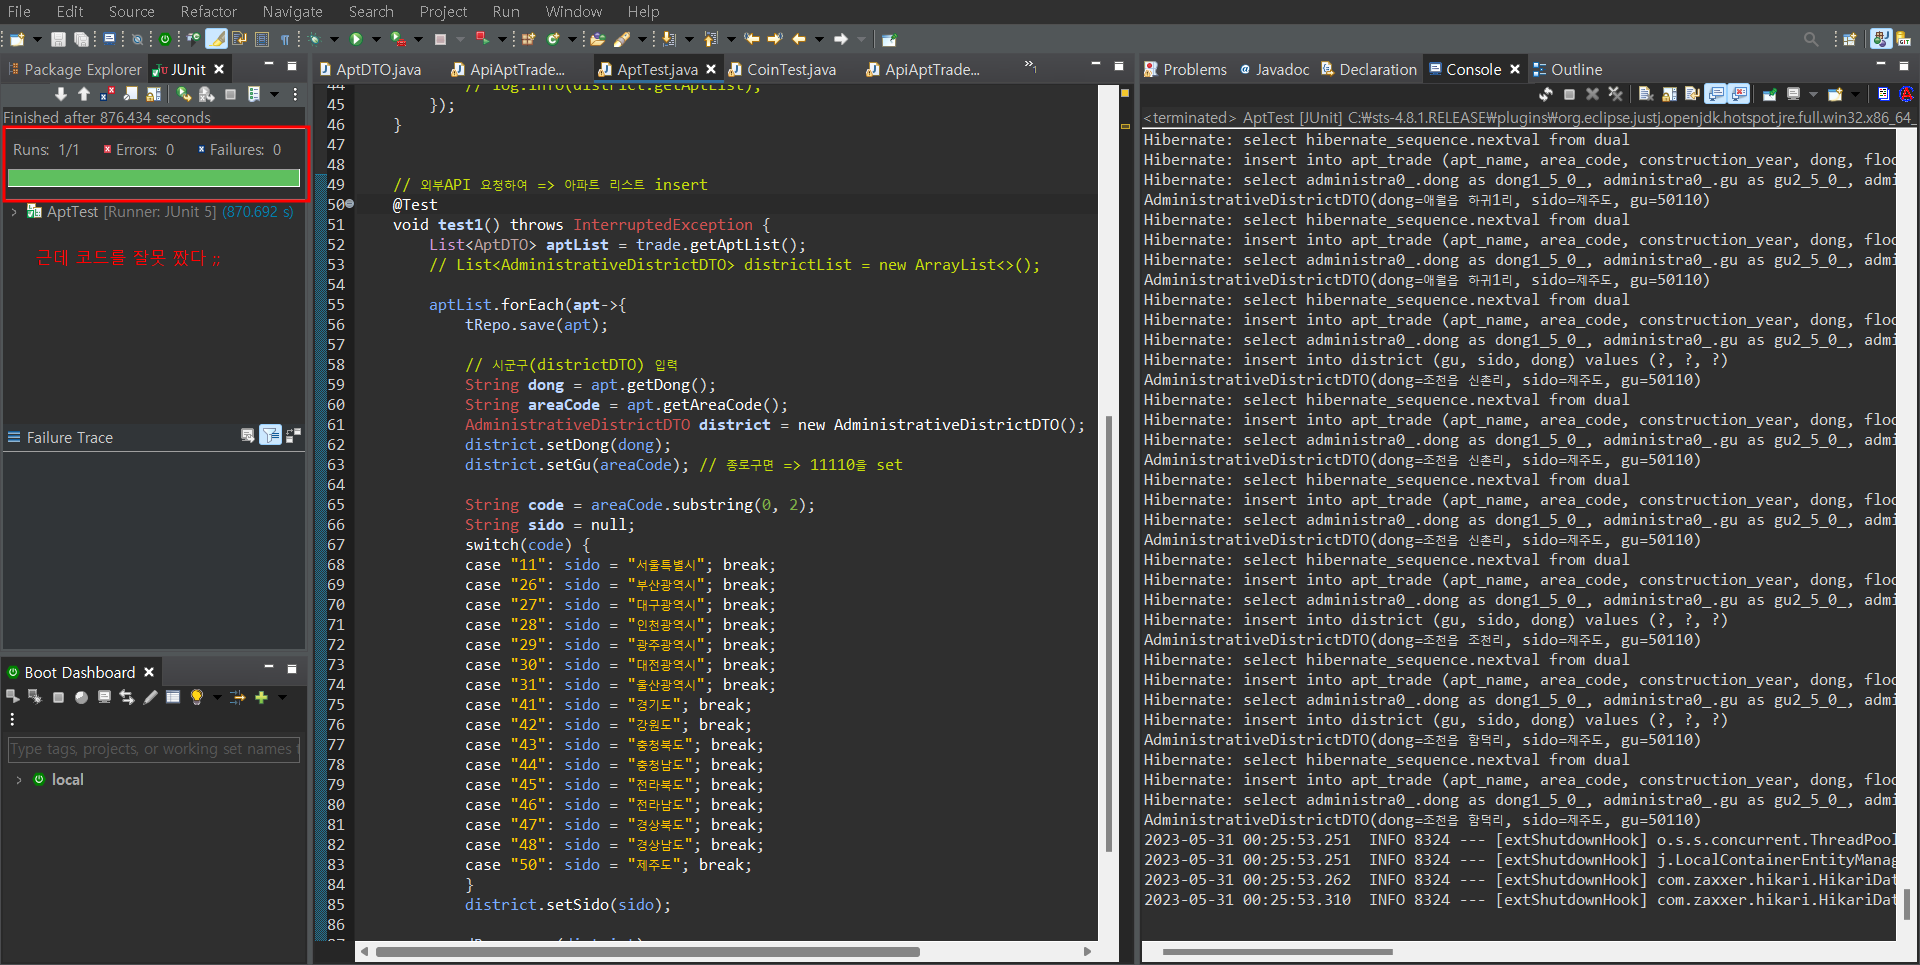The image size is (1920, 965).
Task: Switch to the CoinTest.java editor tab
Action: tap(782, 69)
